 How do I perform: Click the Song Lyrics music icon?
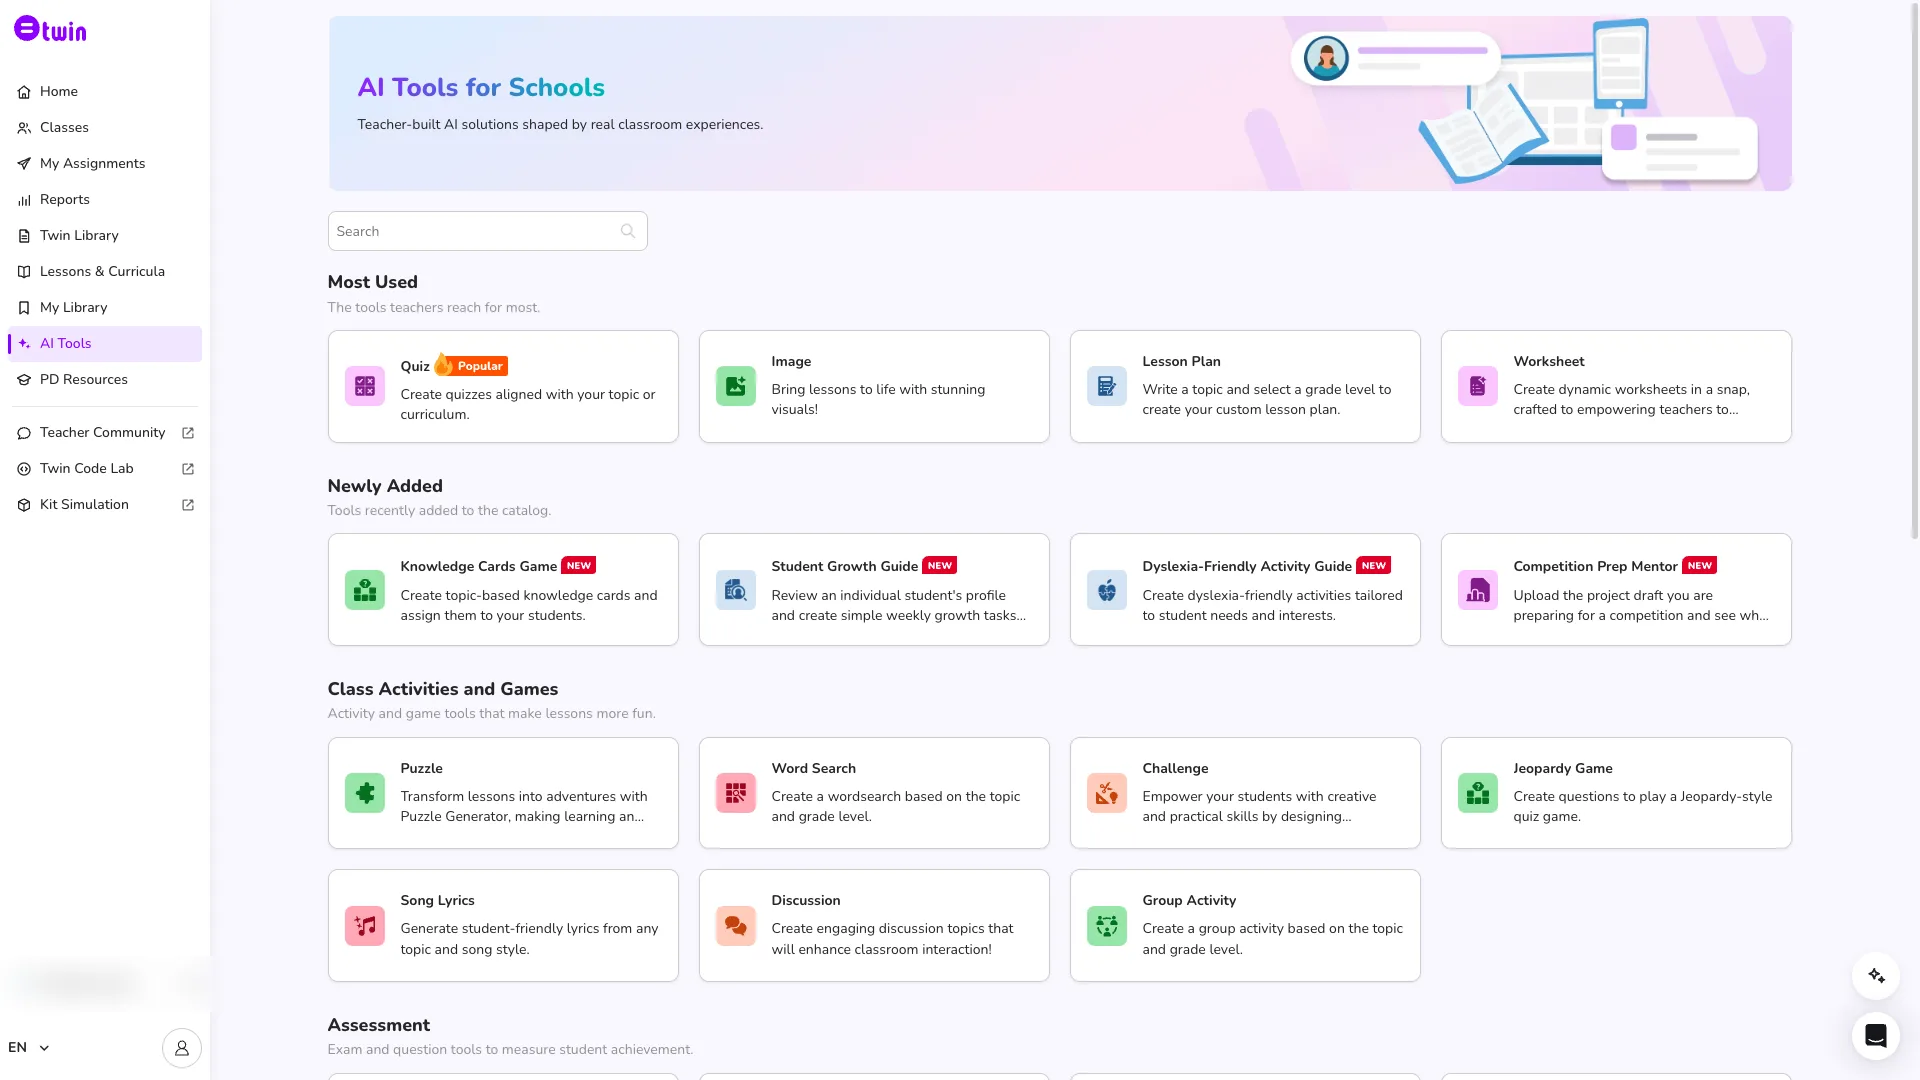pyautogui.click(x=365, y=926)
